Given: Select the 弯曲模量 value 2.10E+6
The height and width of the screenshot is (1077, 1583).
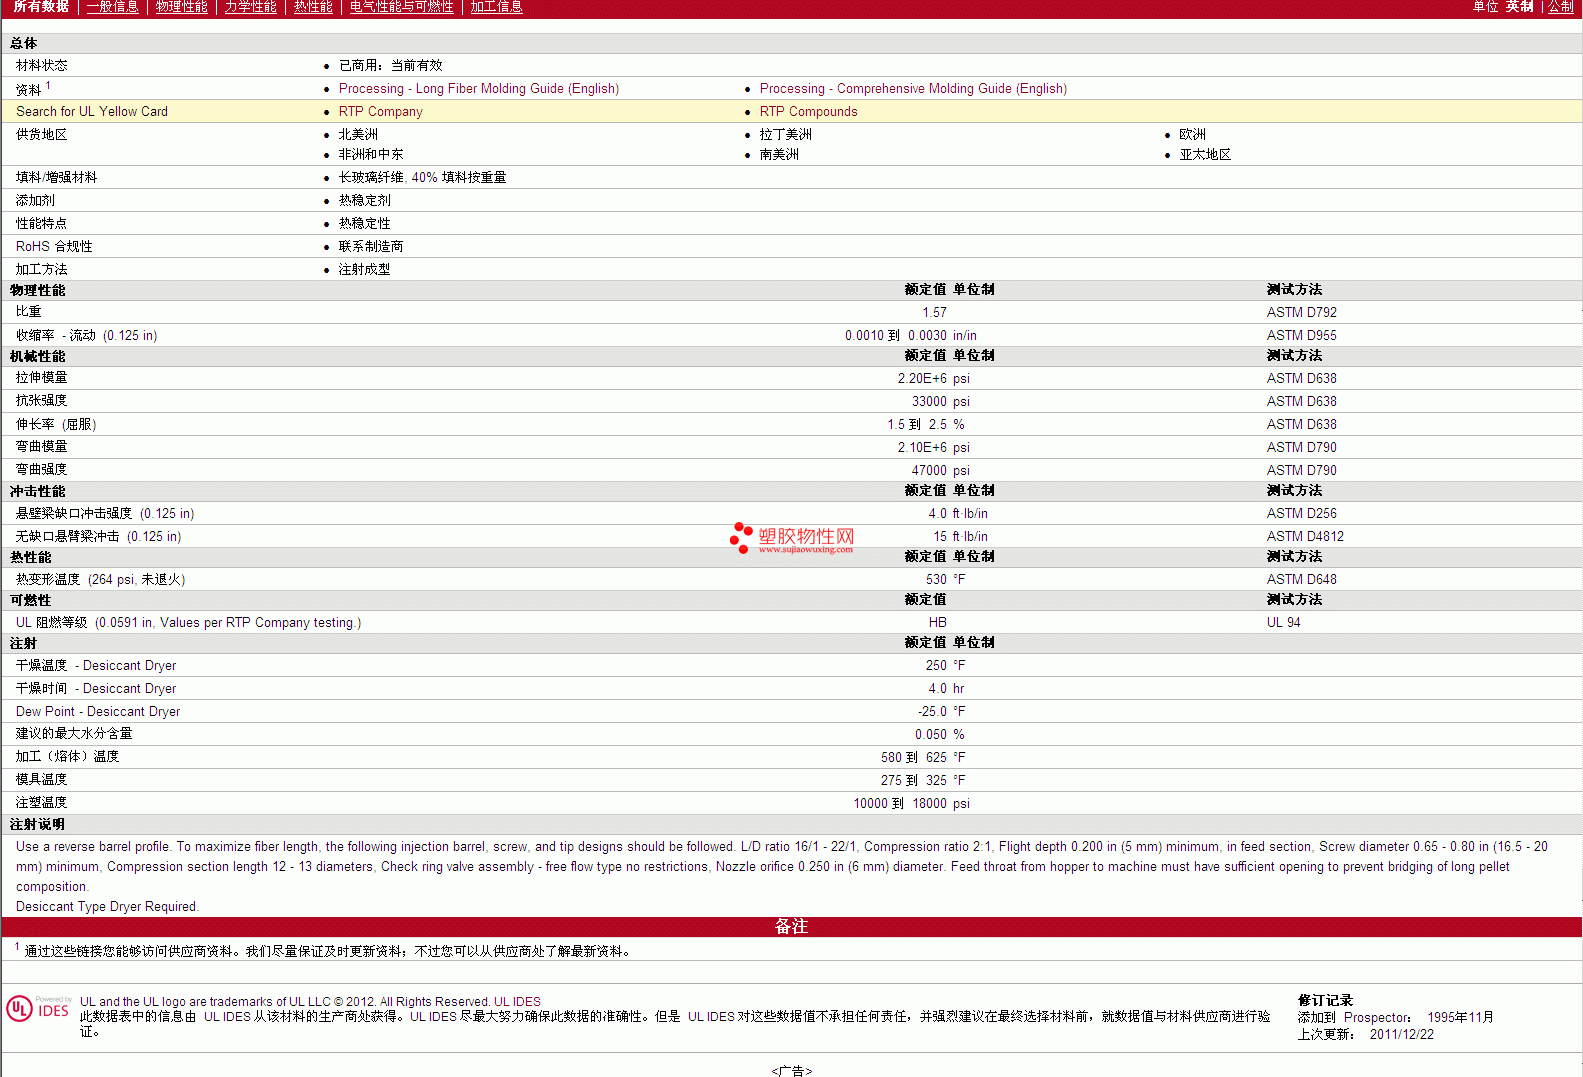Looking at the screenshot, I should (922, 448).
